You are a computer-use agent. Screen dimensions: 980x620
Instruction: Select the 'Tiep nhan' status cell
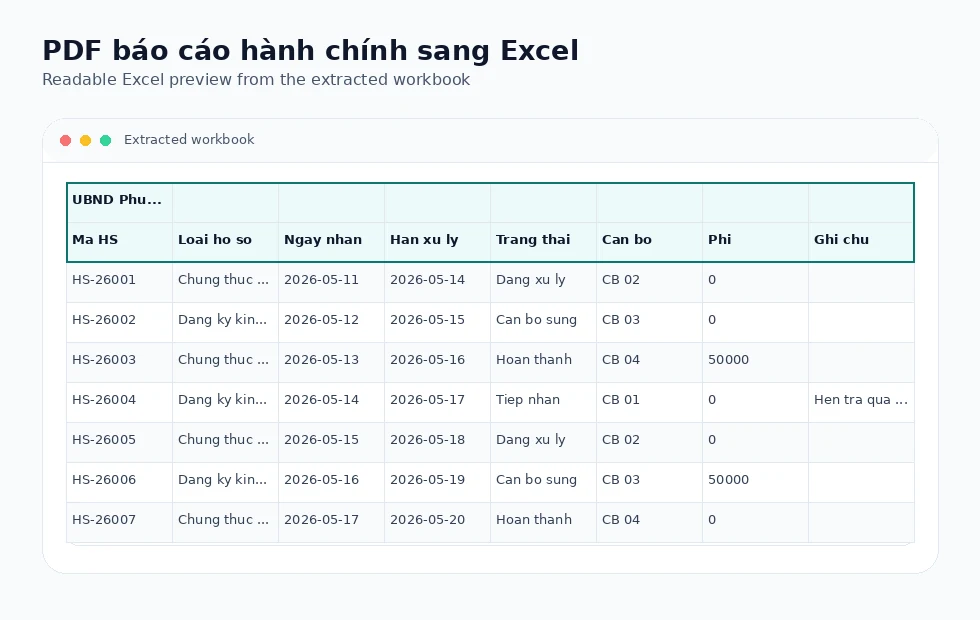coord(543,402)
